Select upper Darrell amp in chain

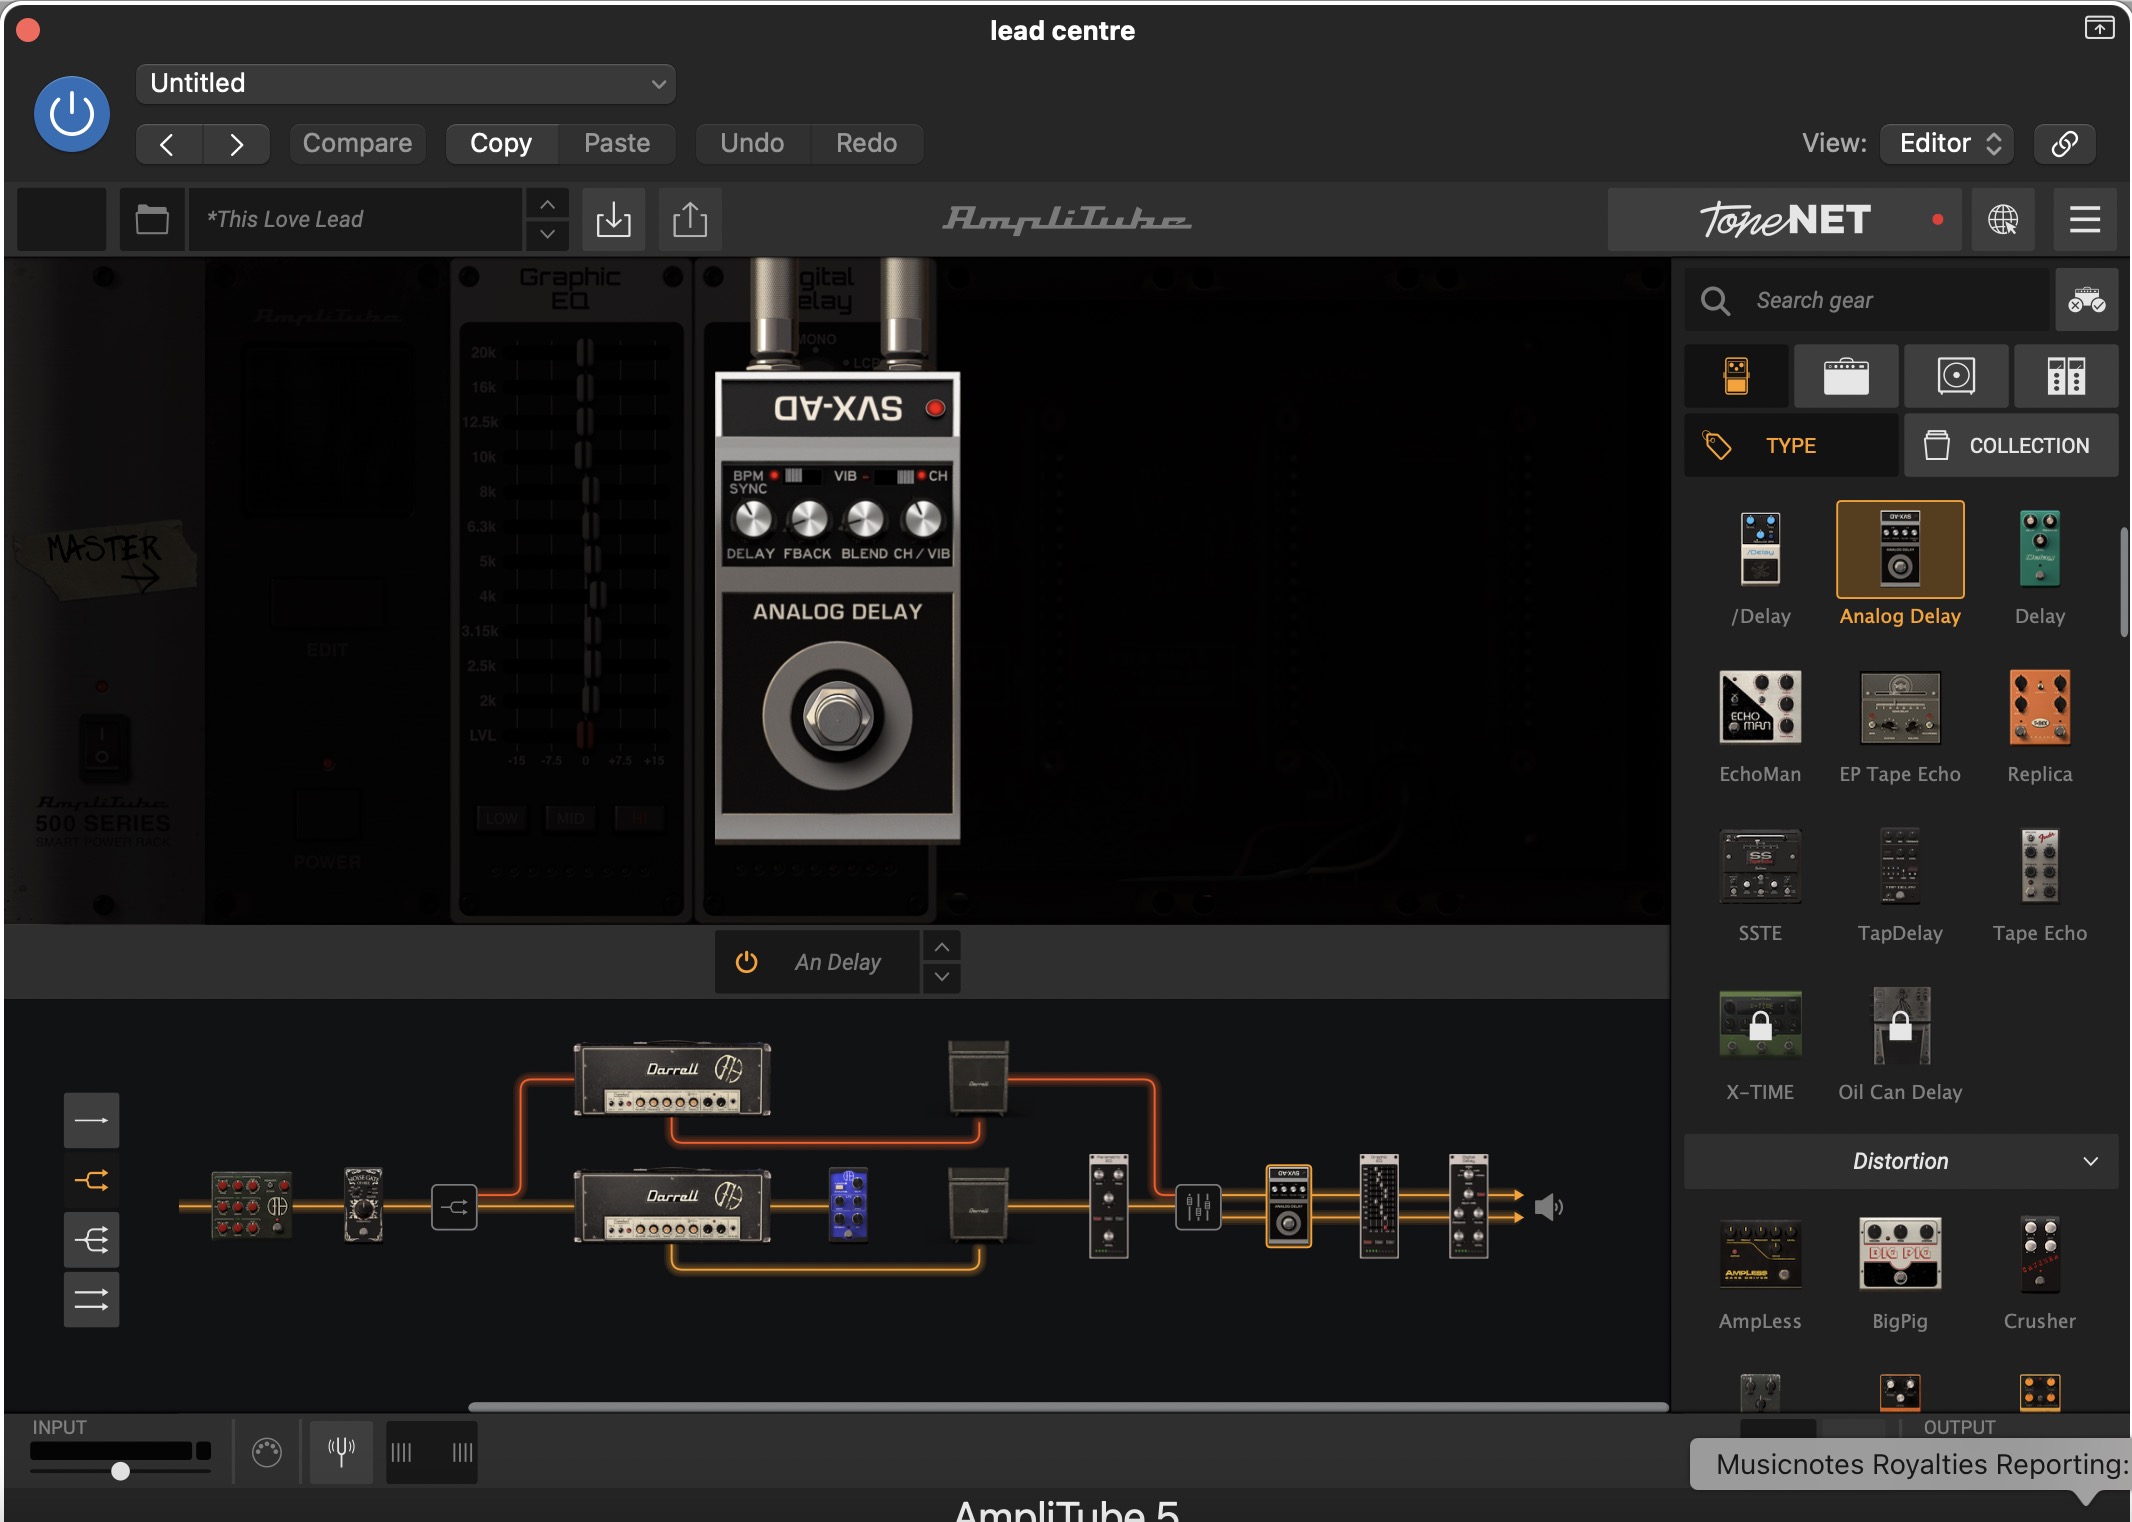pos(672,1079)
